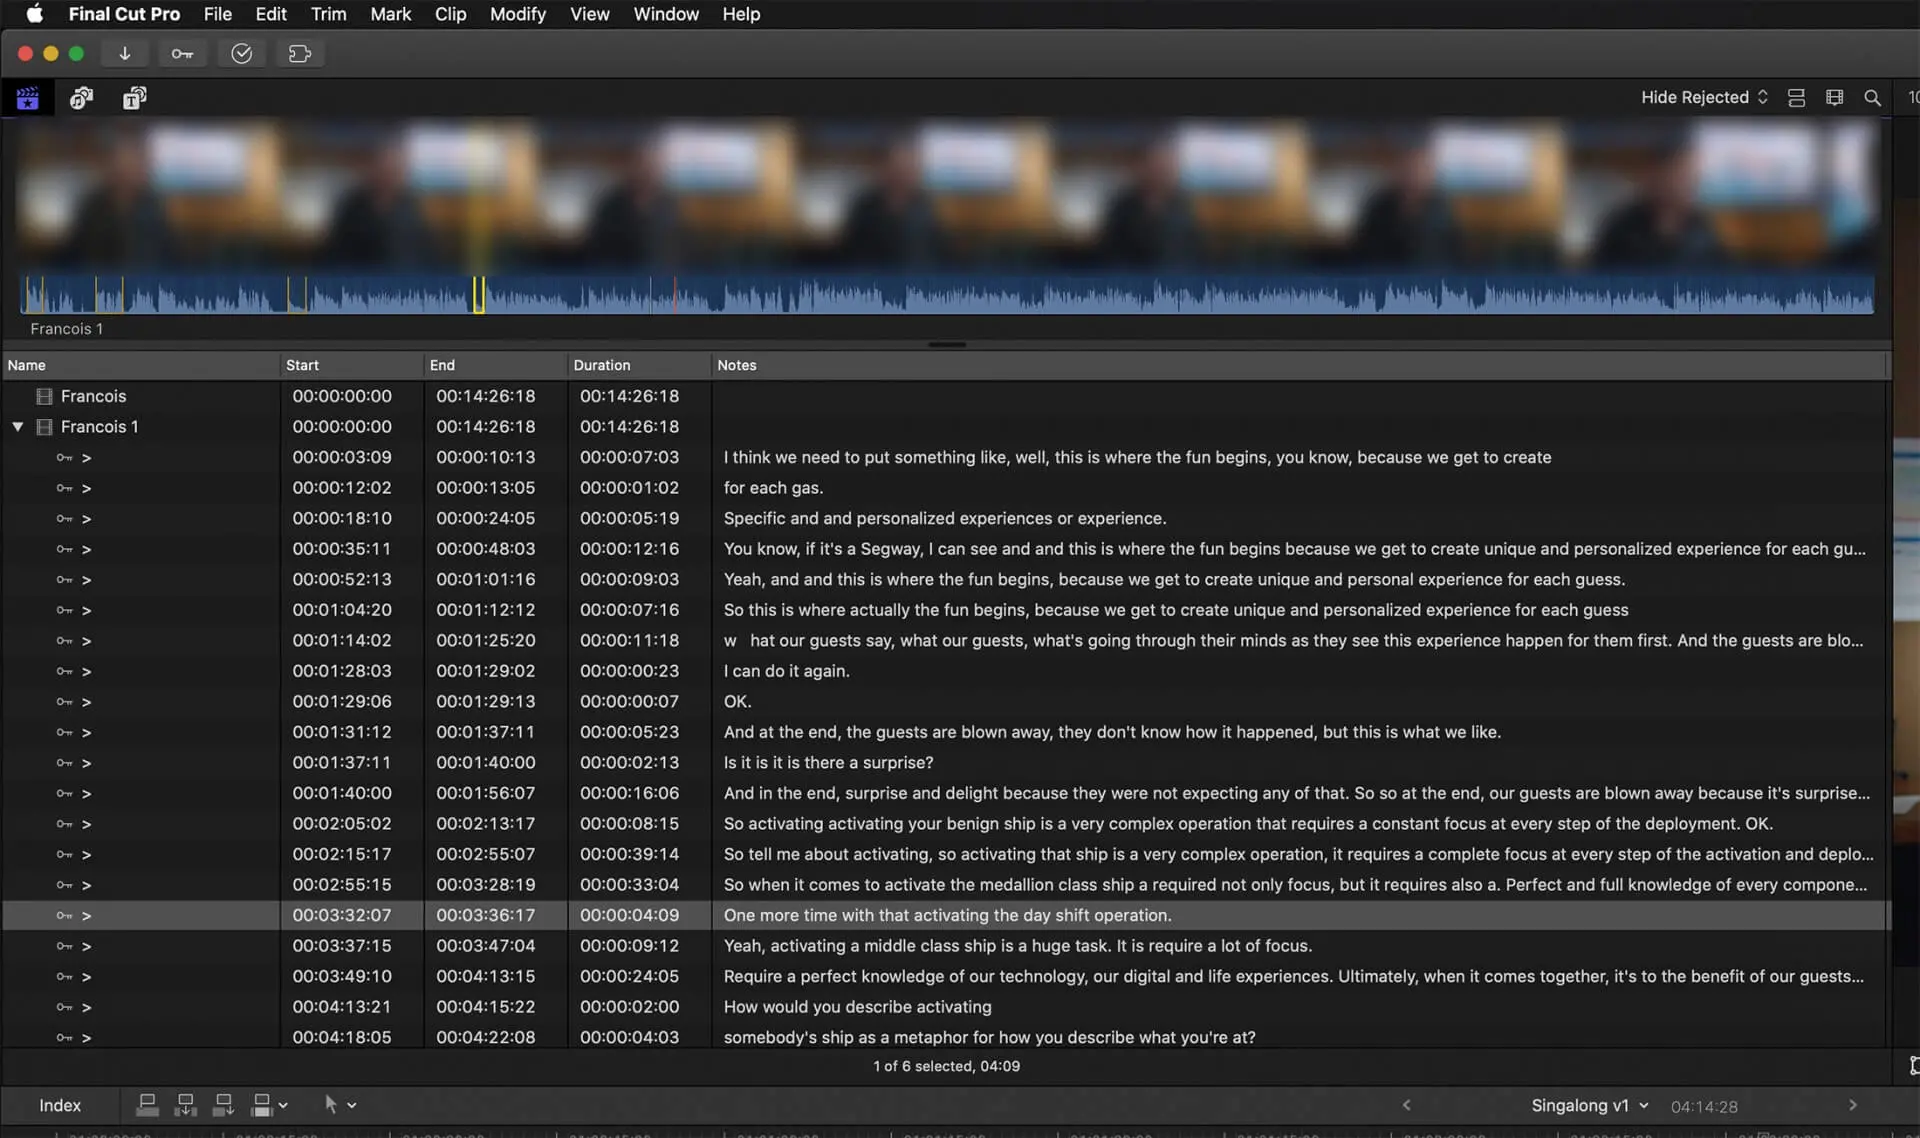Open the Modify menu
Image resolution: width=1920 pixels, height=1138 pixels.
click(x=517, y=14)
